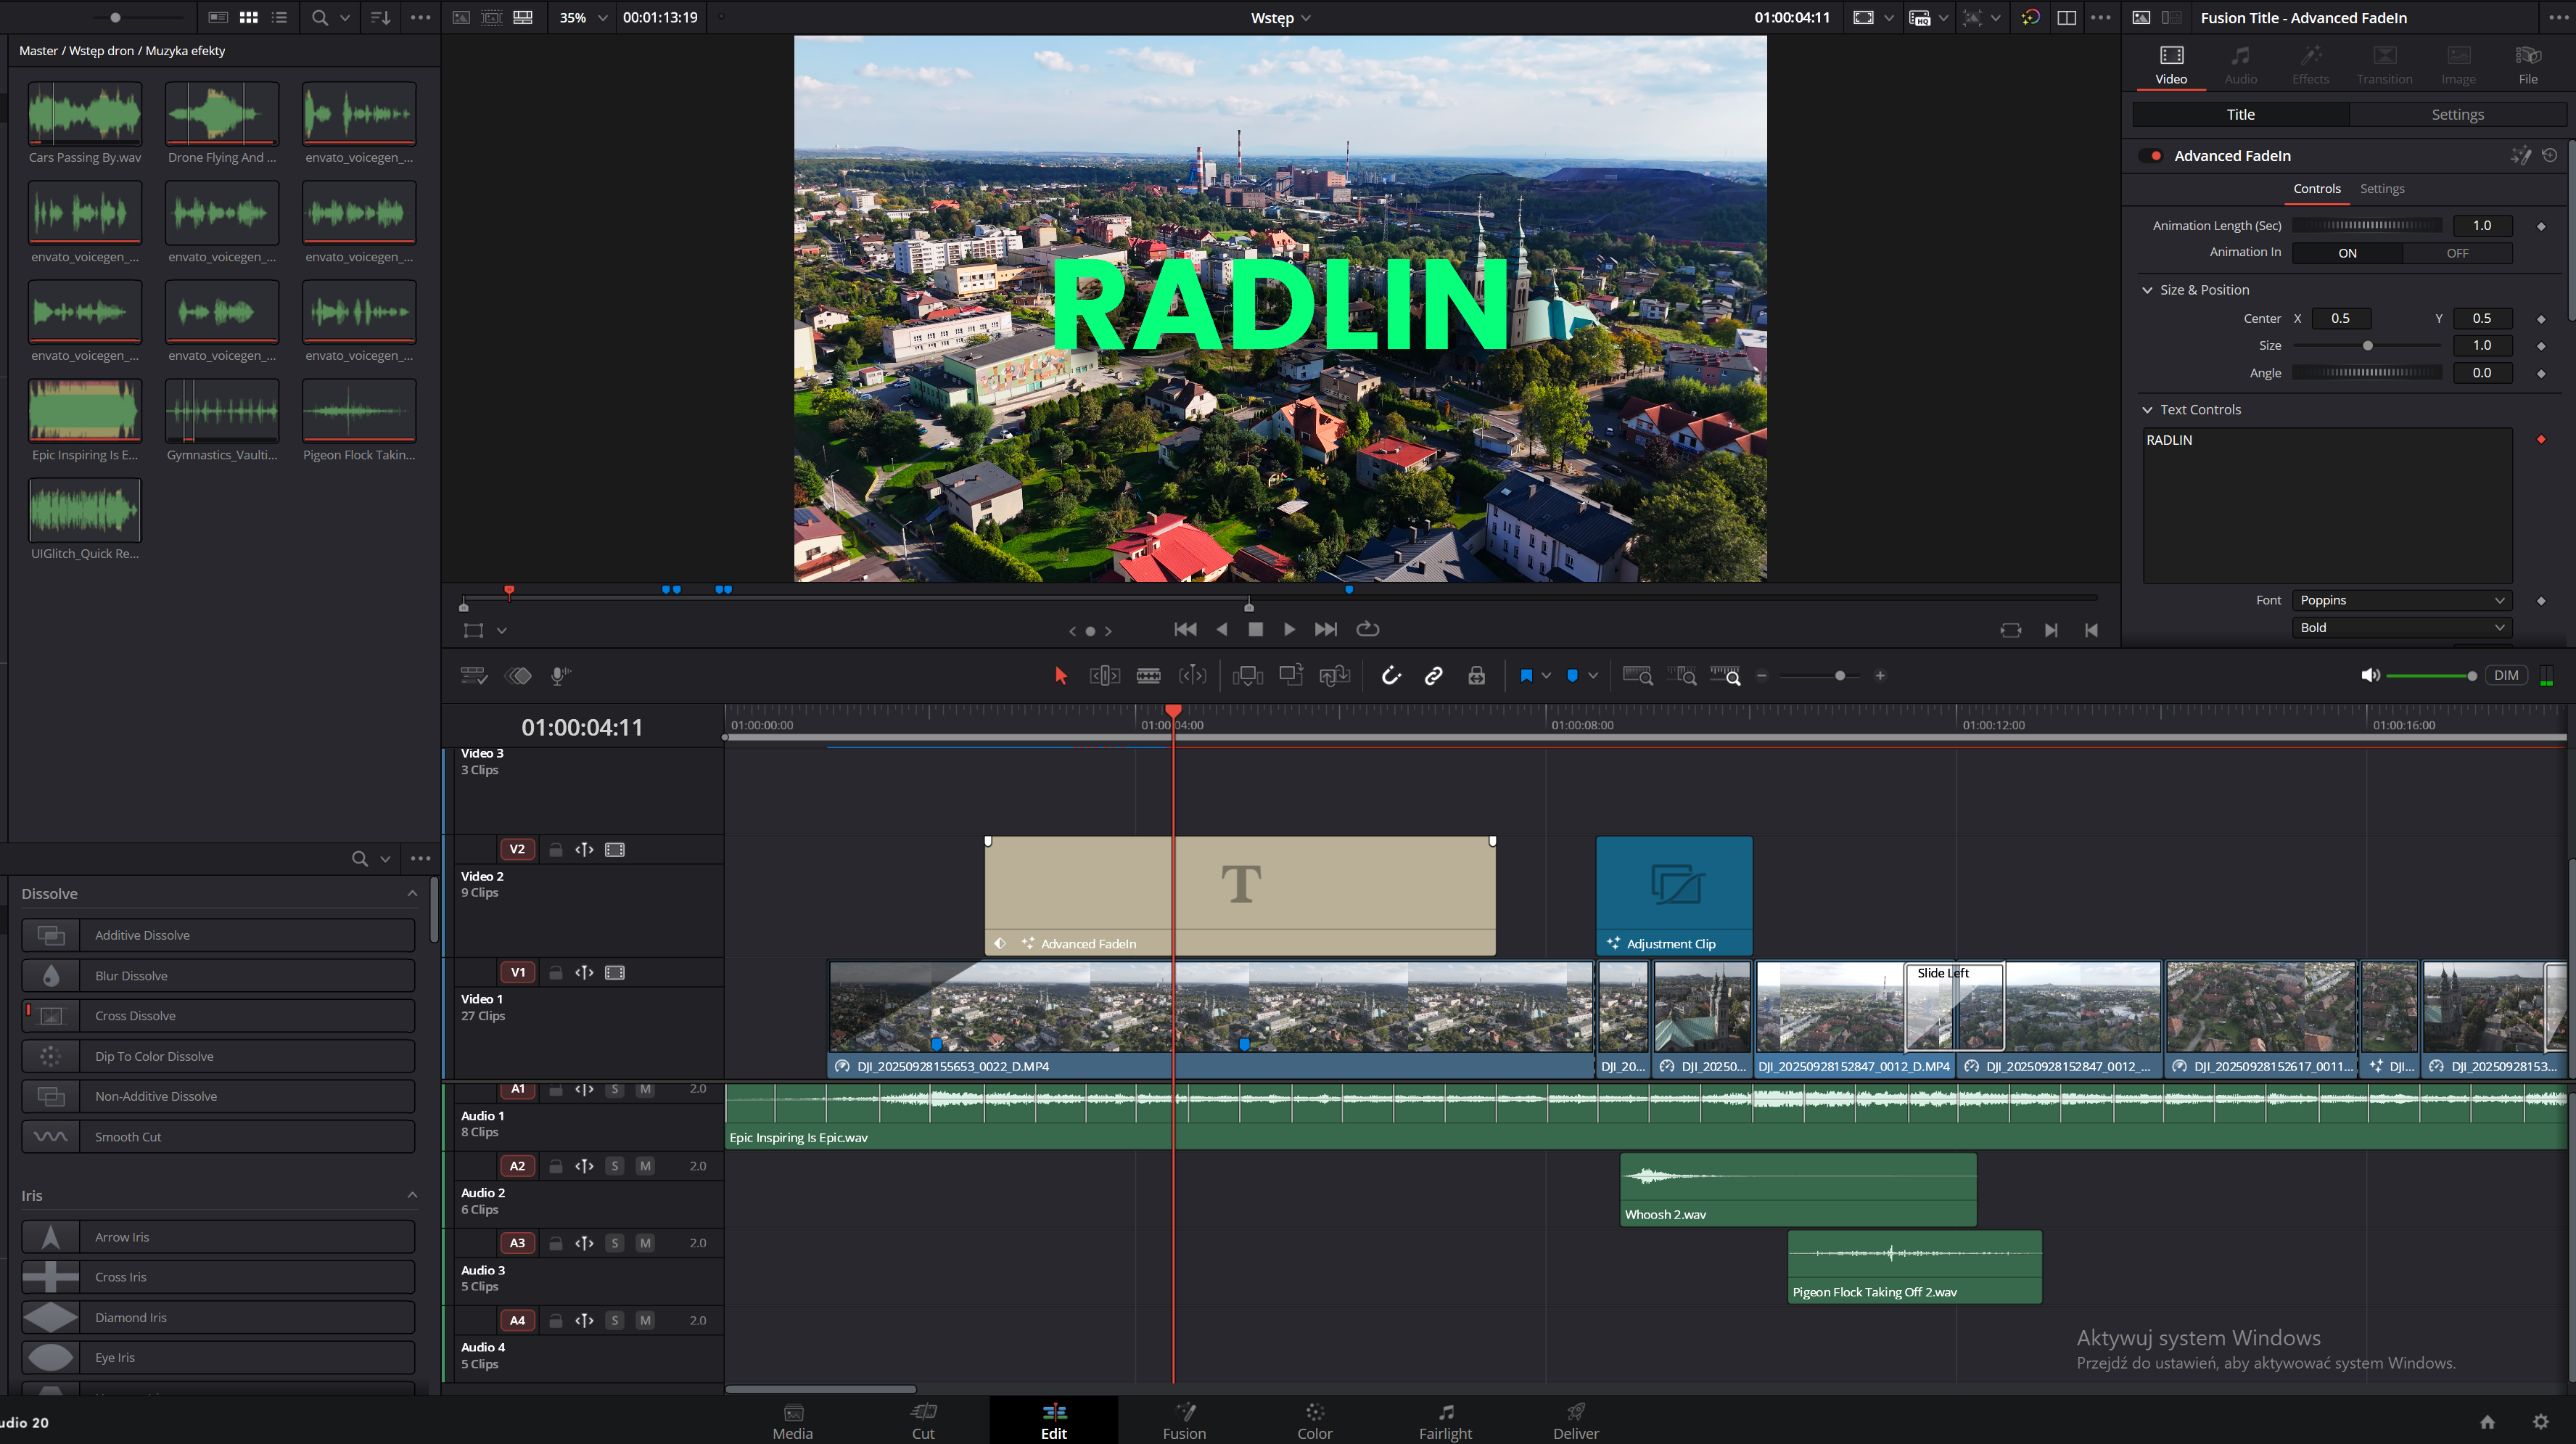The width and height of the screenshot is (2576, 1444).
Task: Toggle the linked selection chain icon
Action: pyautogui.click(x=1433, y=676)
